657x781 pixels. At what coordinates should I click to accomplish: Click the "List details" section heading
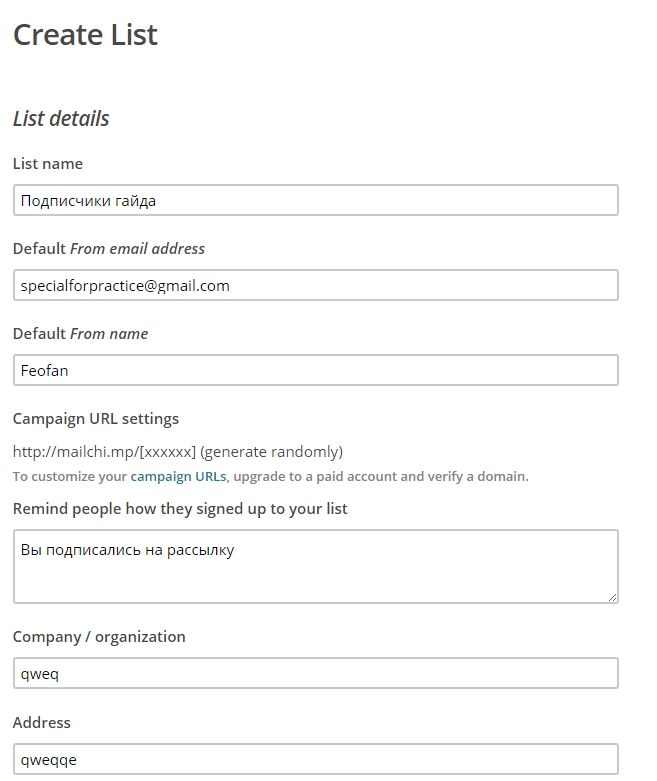61,118
